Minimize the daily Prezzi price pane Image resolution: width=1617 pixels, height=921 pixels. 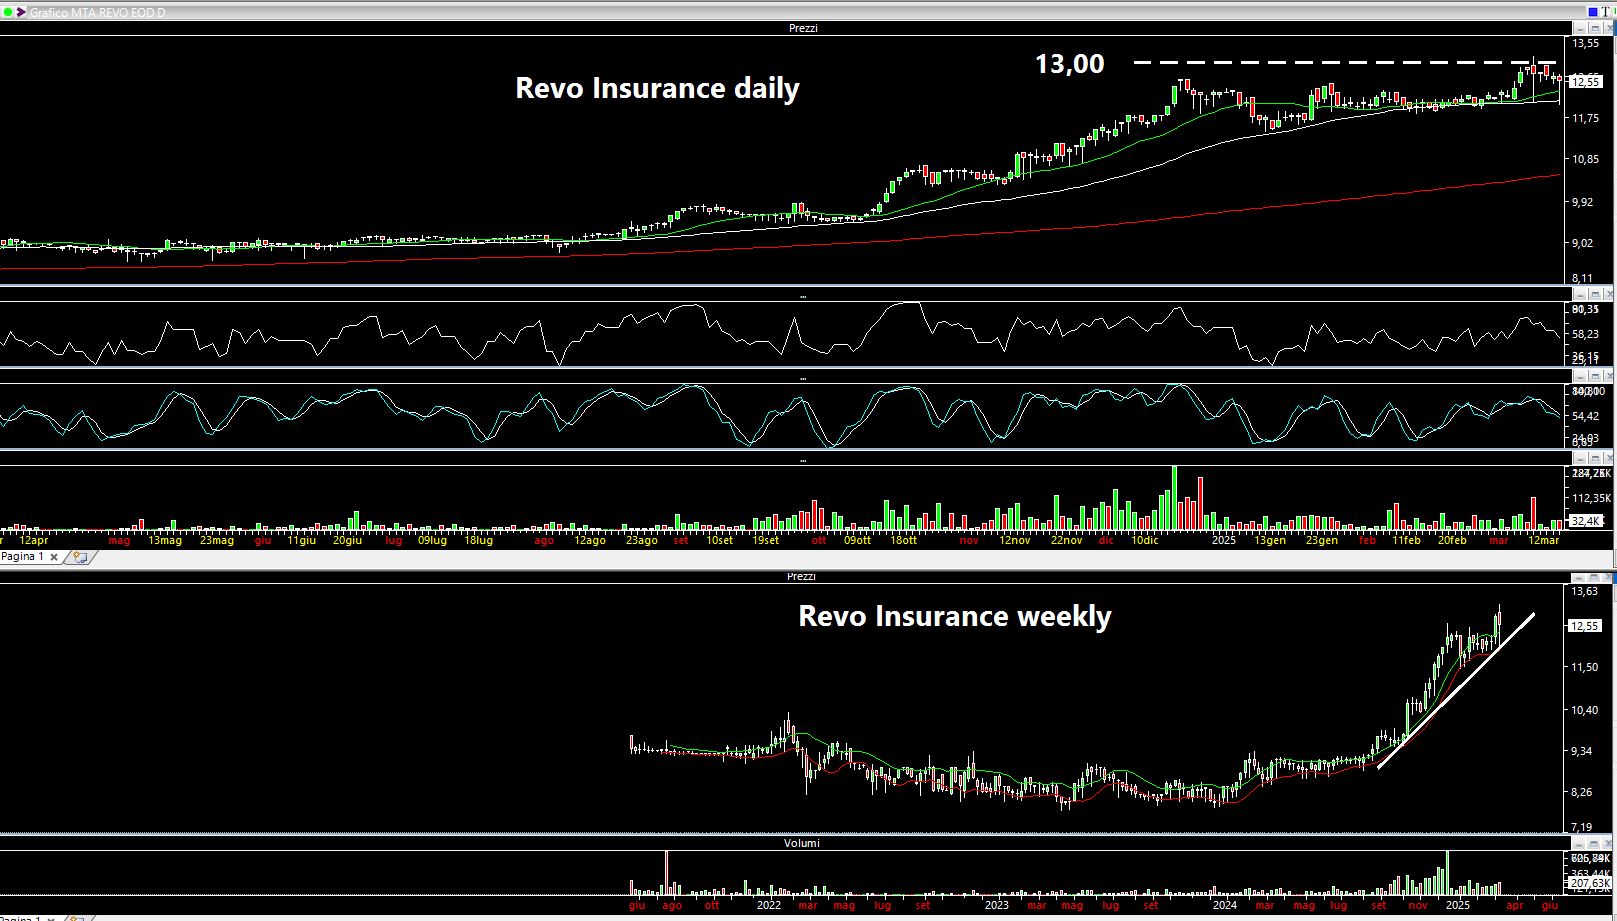[x=1581, y=28]
